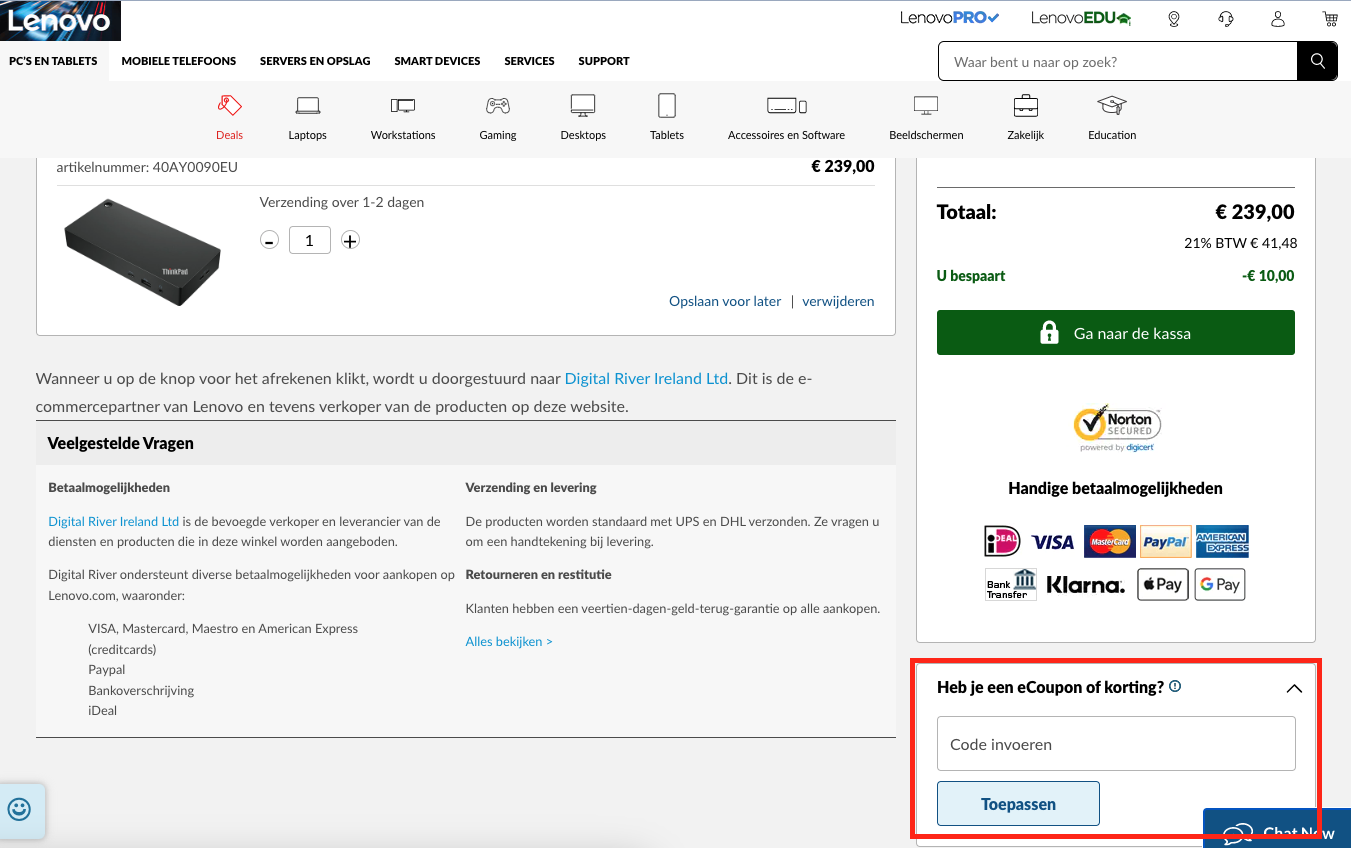Click the U bespaart label
1351x848 pixels.
click(971, 276)
